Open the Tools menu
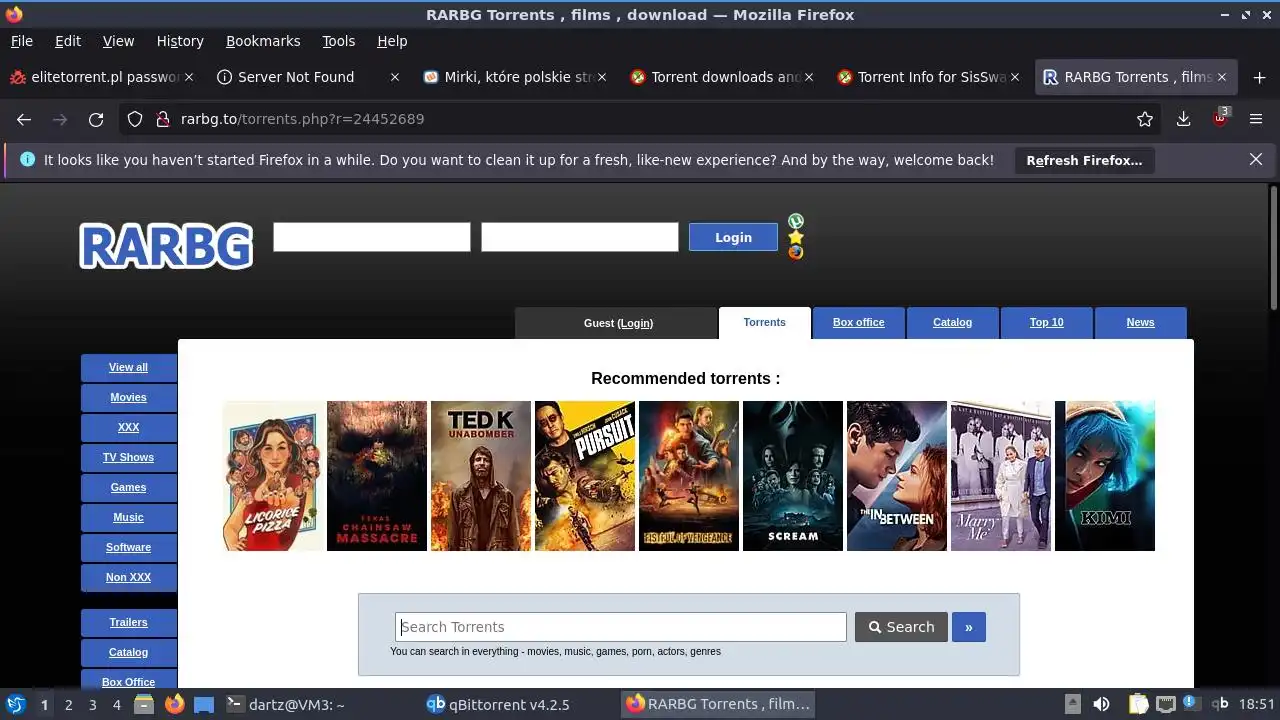The image size is (1280, 720). click(x=338, y=41)
